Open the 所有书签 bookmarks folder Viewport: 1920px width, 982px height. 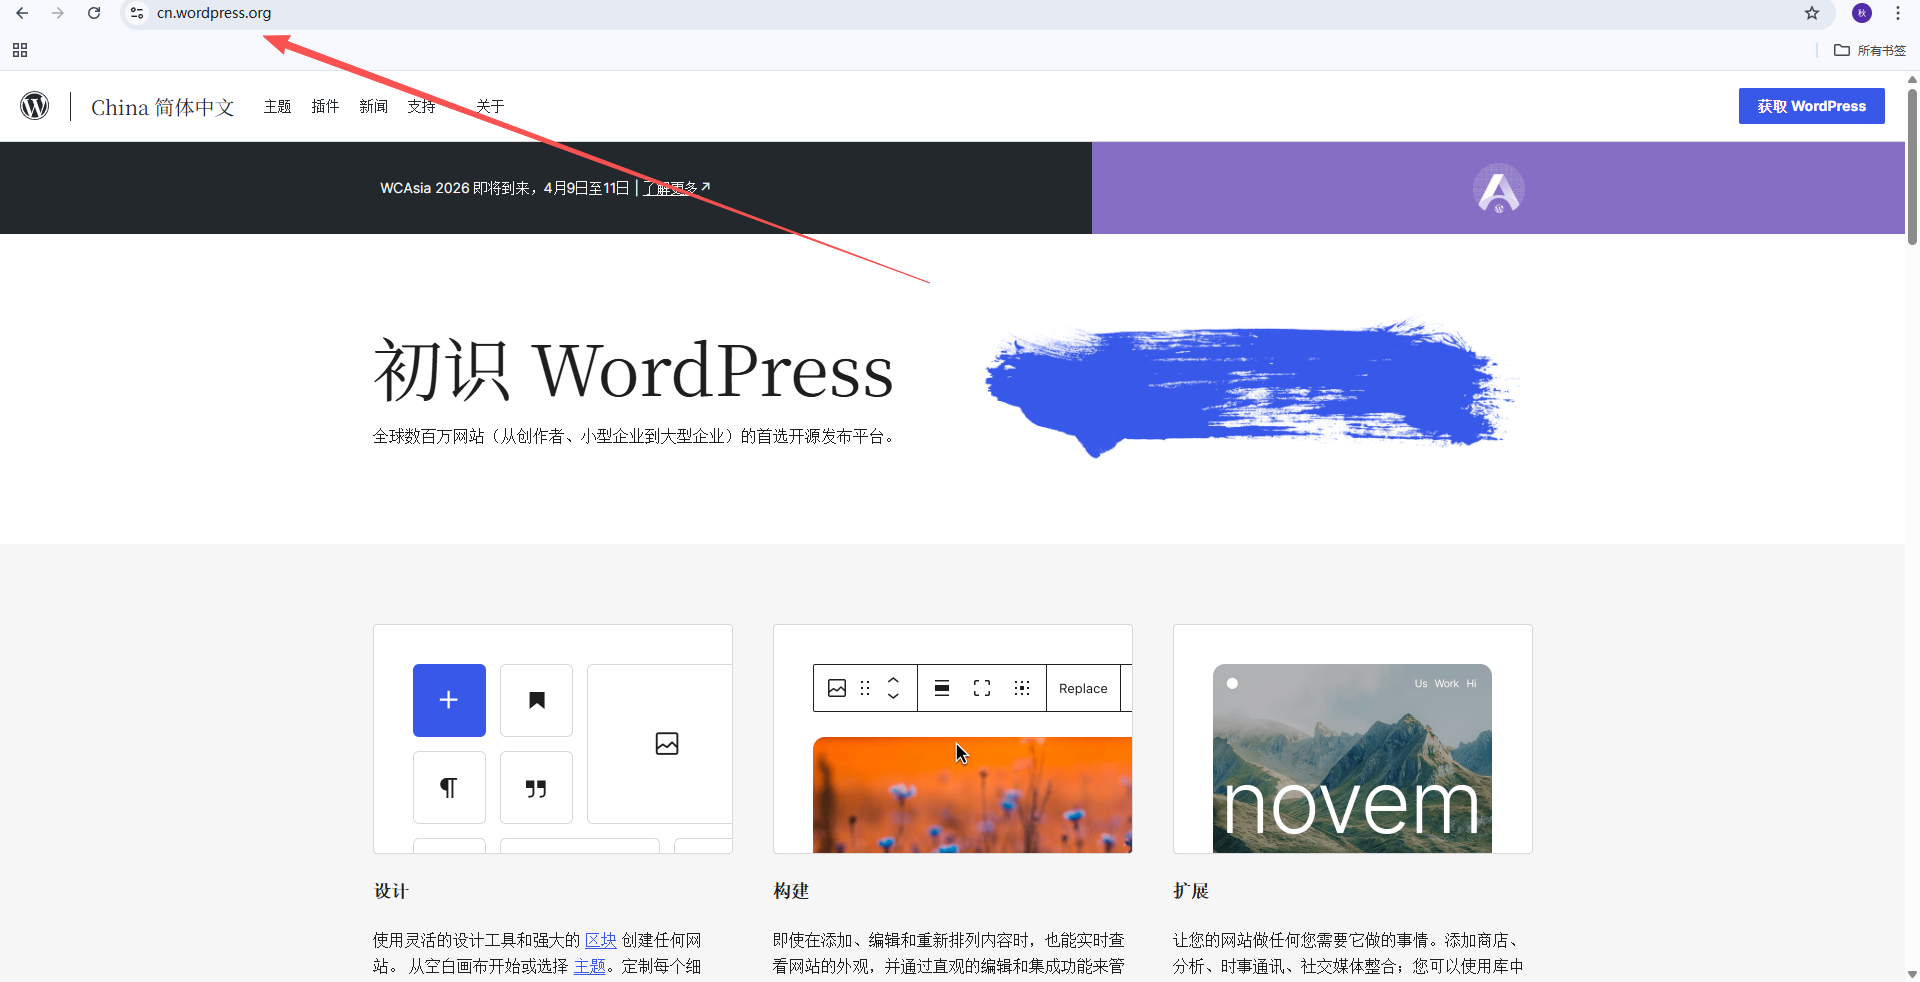coord(1870,50)
